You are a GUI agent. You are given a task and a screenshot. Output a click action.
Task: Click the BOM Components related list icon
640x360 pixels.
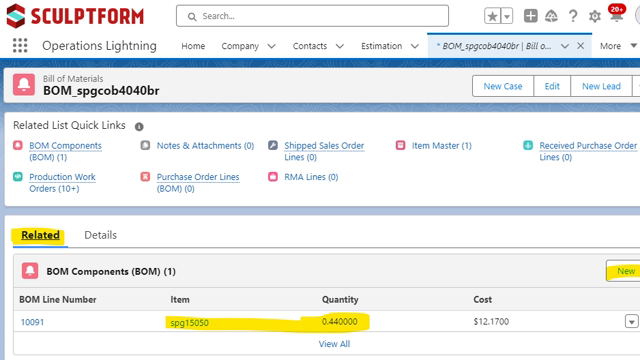click(30, 271)
